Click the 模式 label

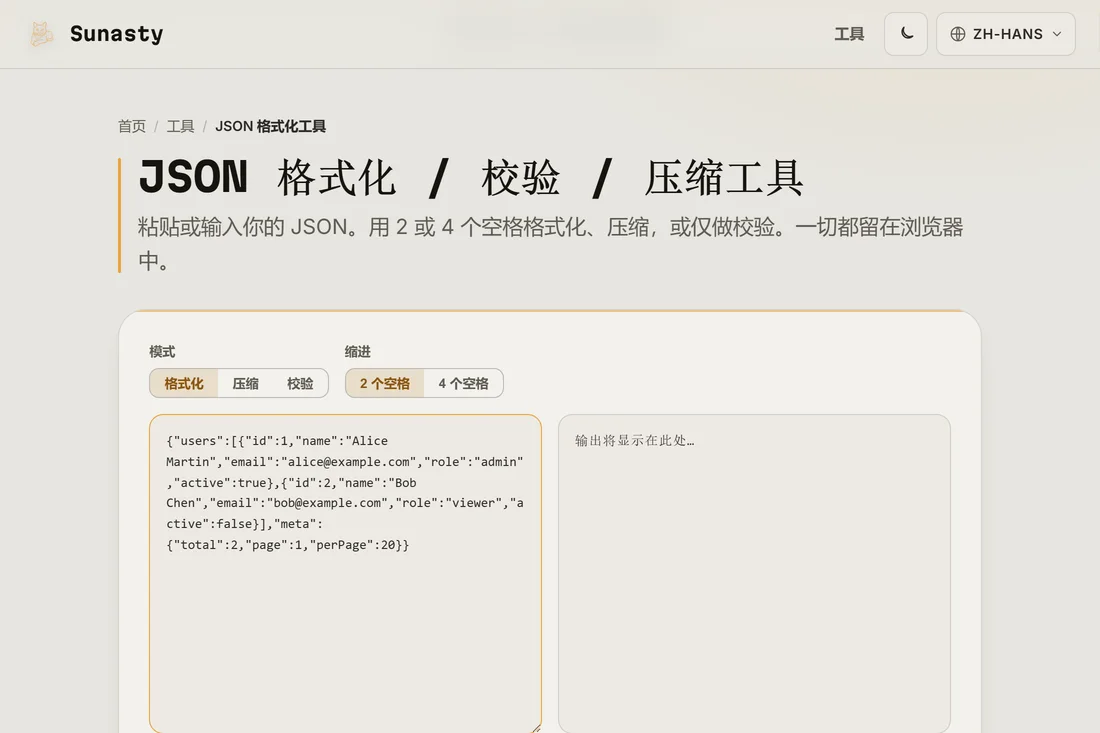162,351
